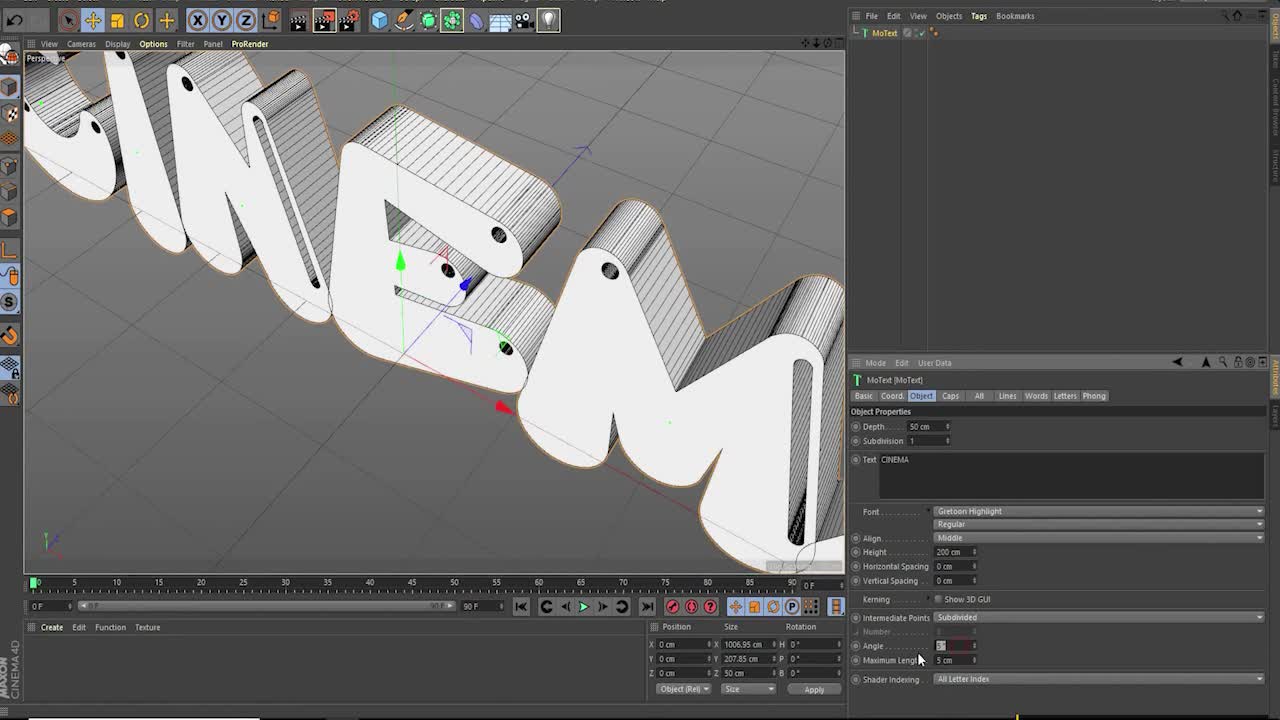1280x720 pixels.
Task: Toggle Align parameter keyframe circle
Action: pos(855,538)
